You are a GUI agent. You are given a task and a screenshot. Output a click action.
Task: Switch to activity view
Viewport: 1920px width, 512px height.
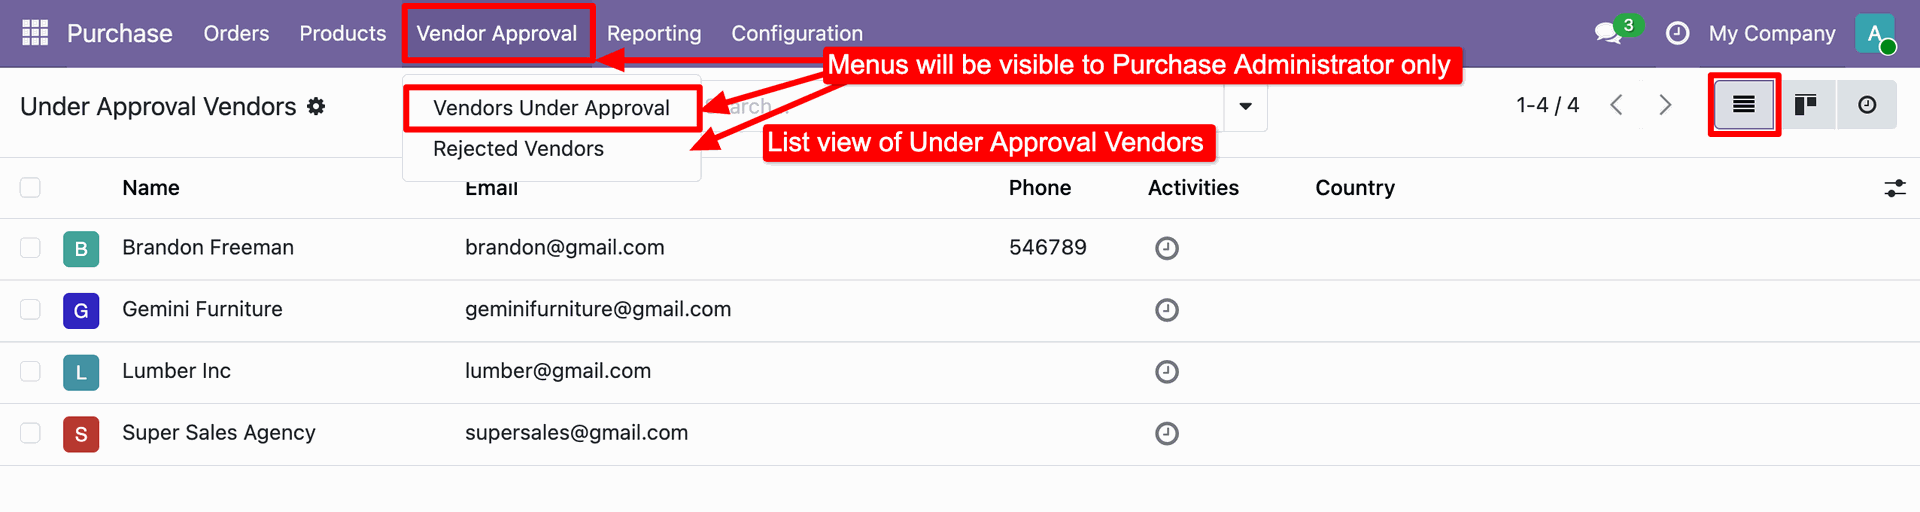tap(1866, 105)
